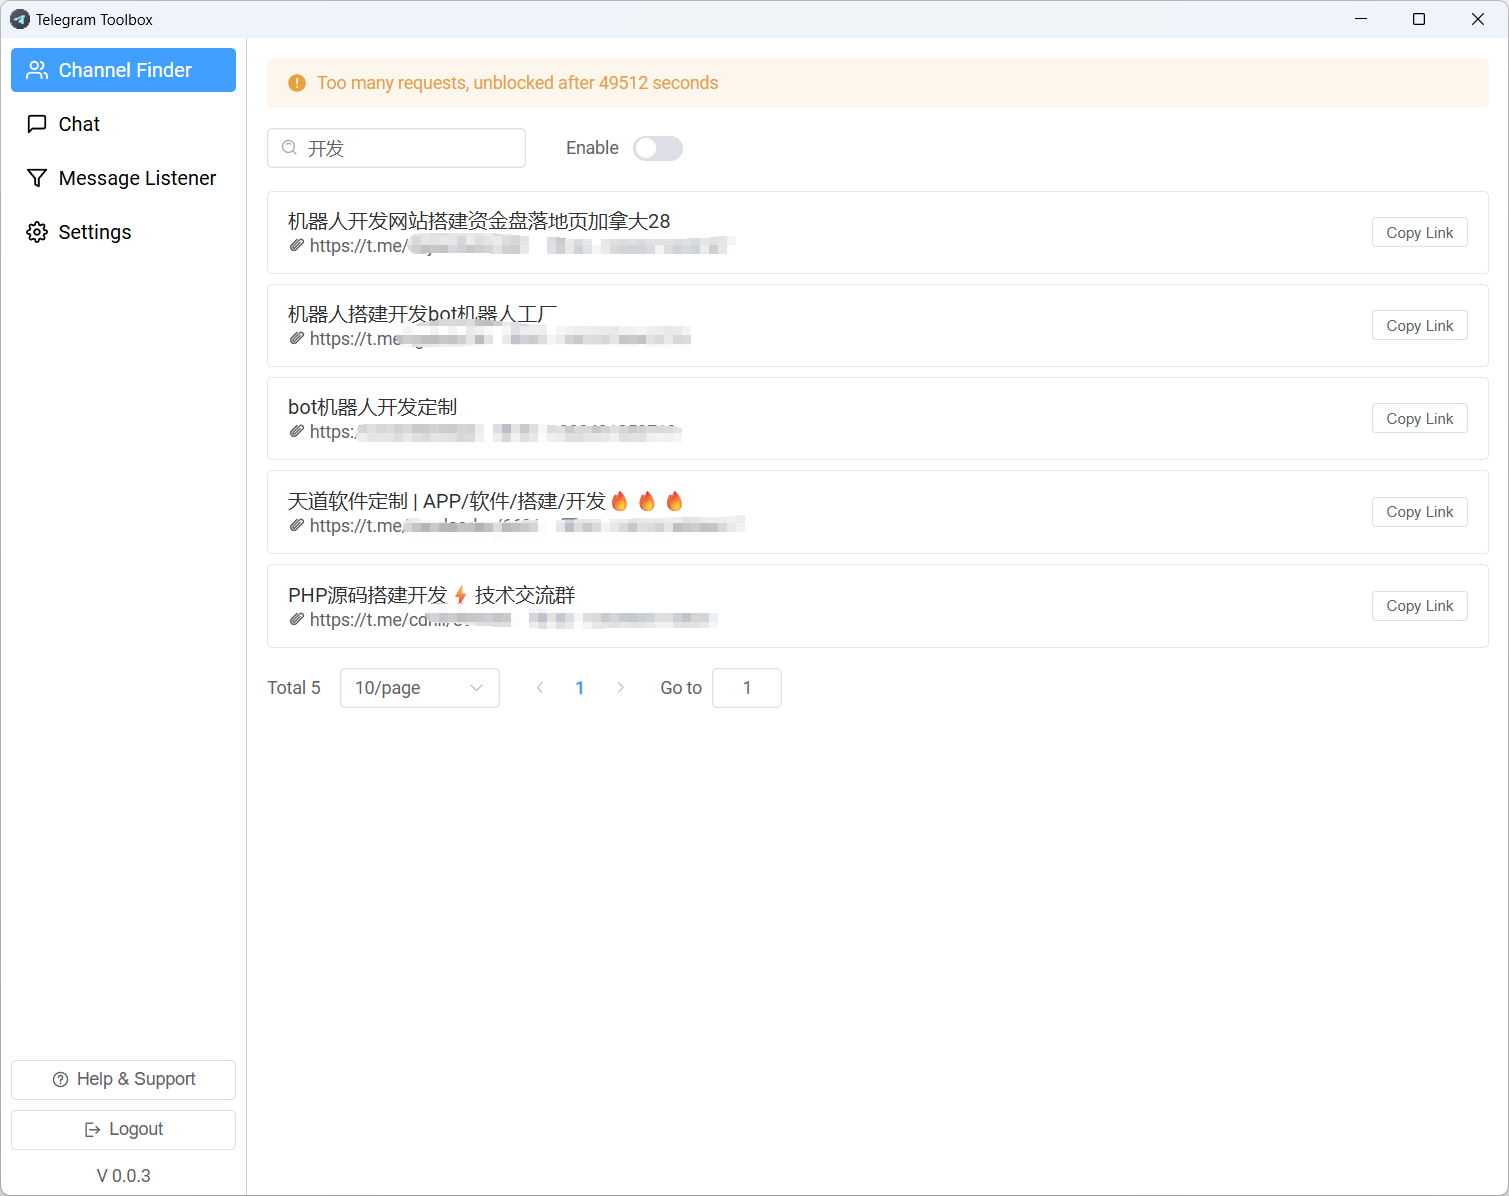Open Settings in the sidebar
This screenshot has height=1196, width=1509.
coord(123,232)
